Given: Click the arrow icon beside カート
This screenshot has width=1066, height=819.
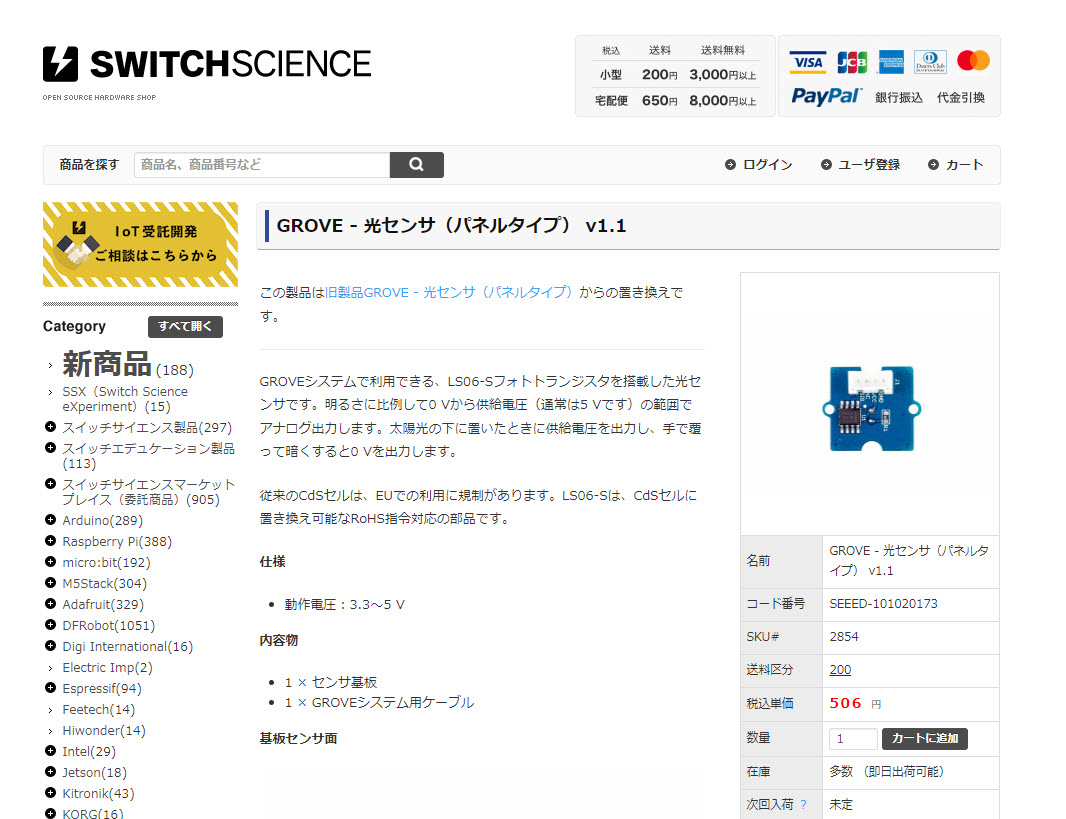Looking at the screenshot, I should 933,164.
